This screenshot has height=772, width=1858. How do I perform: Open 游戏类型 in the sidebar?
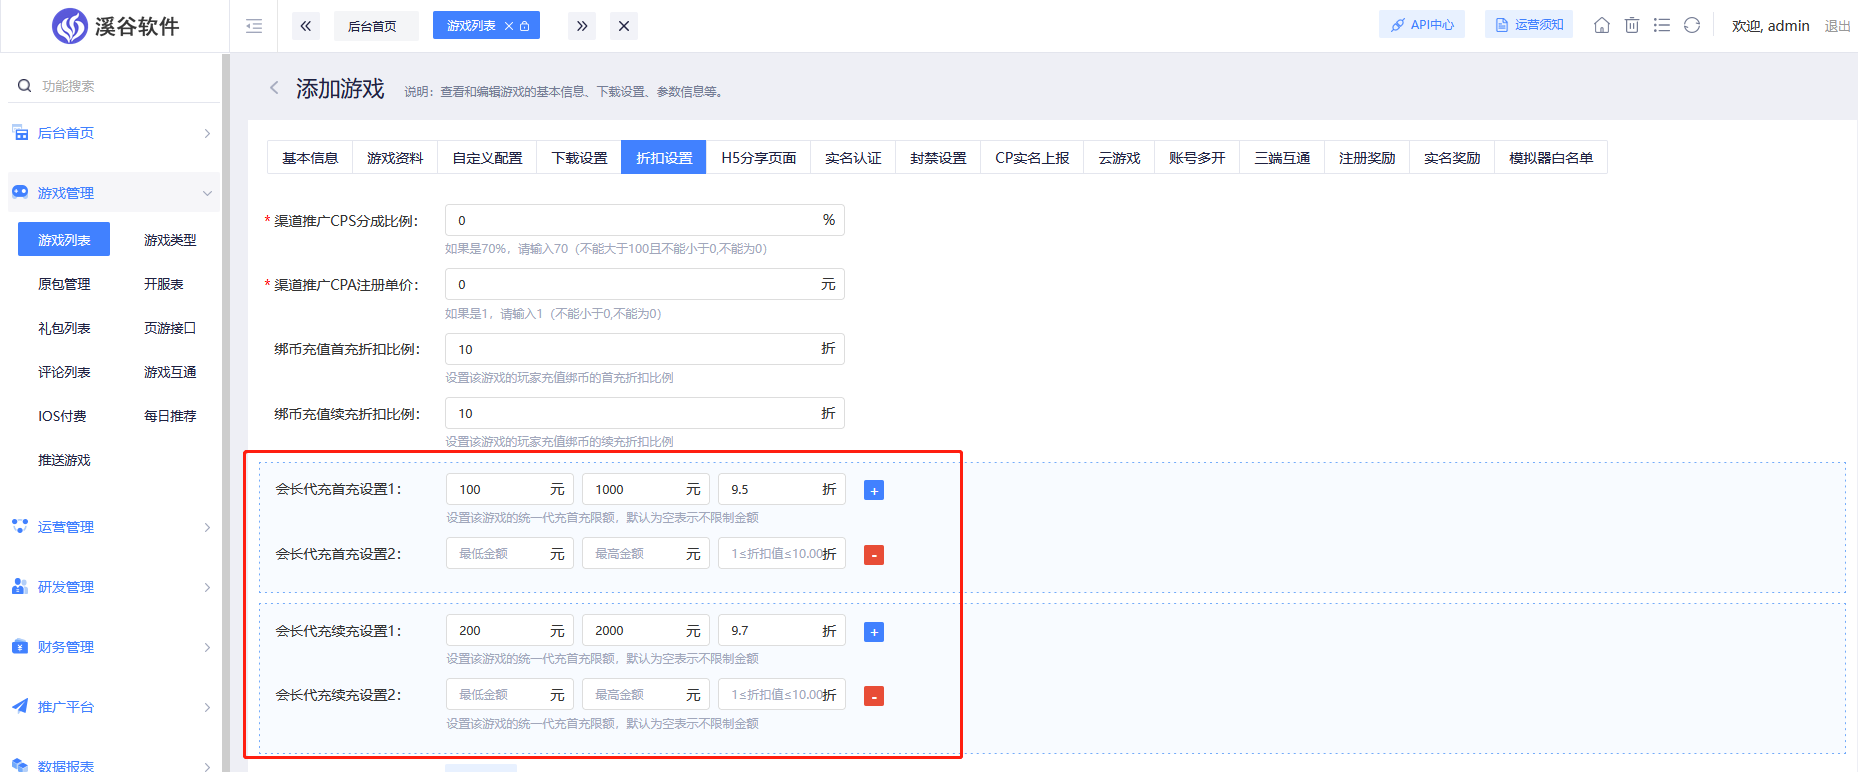click(x=170, y=240)
